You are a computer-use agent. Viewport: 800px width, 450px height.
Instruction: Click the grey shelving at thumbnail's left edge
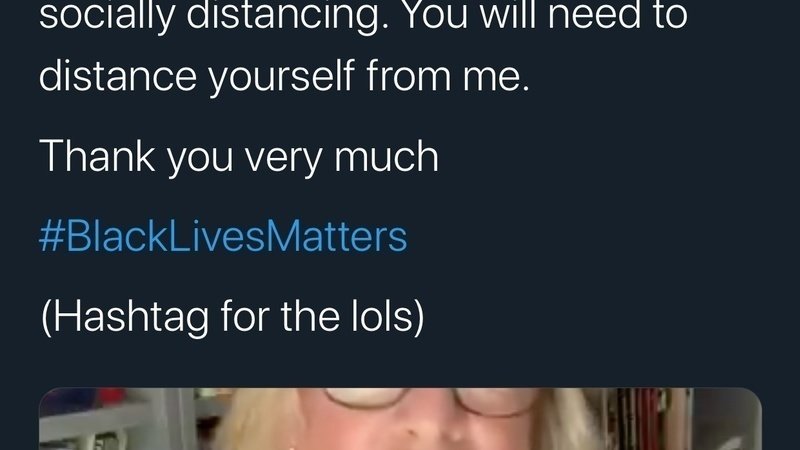(x=115, y=421)
